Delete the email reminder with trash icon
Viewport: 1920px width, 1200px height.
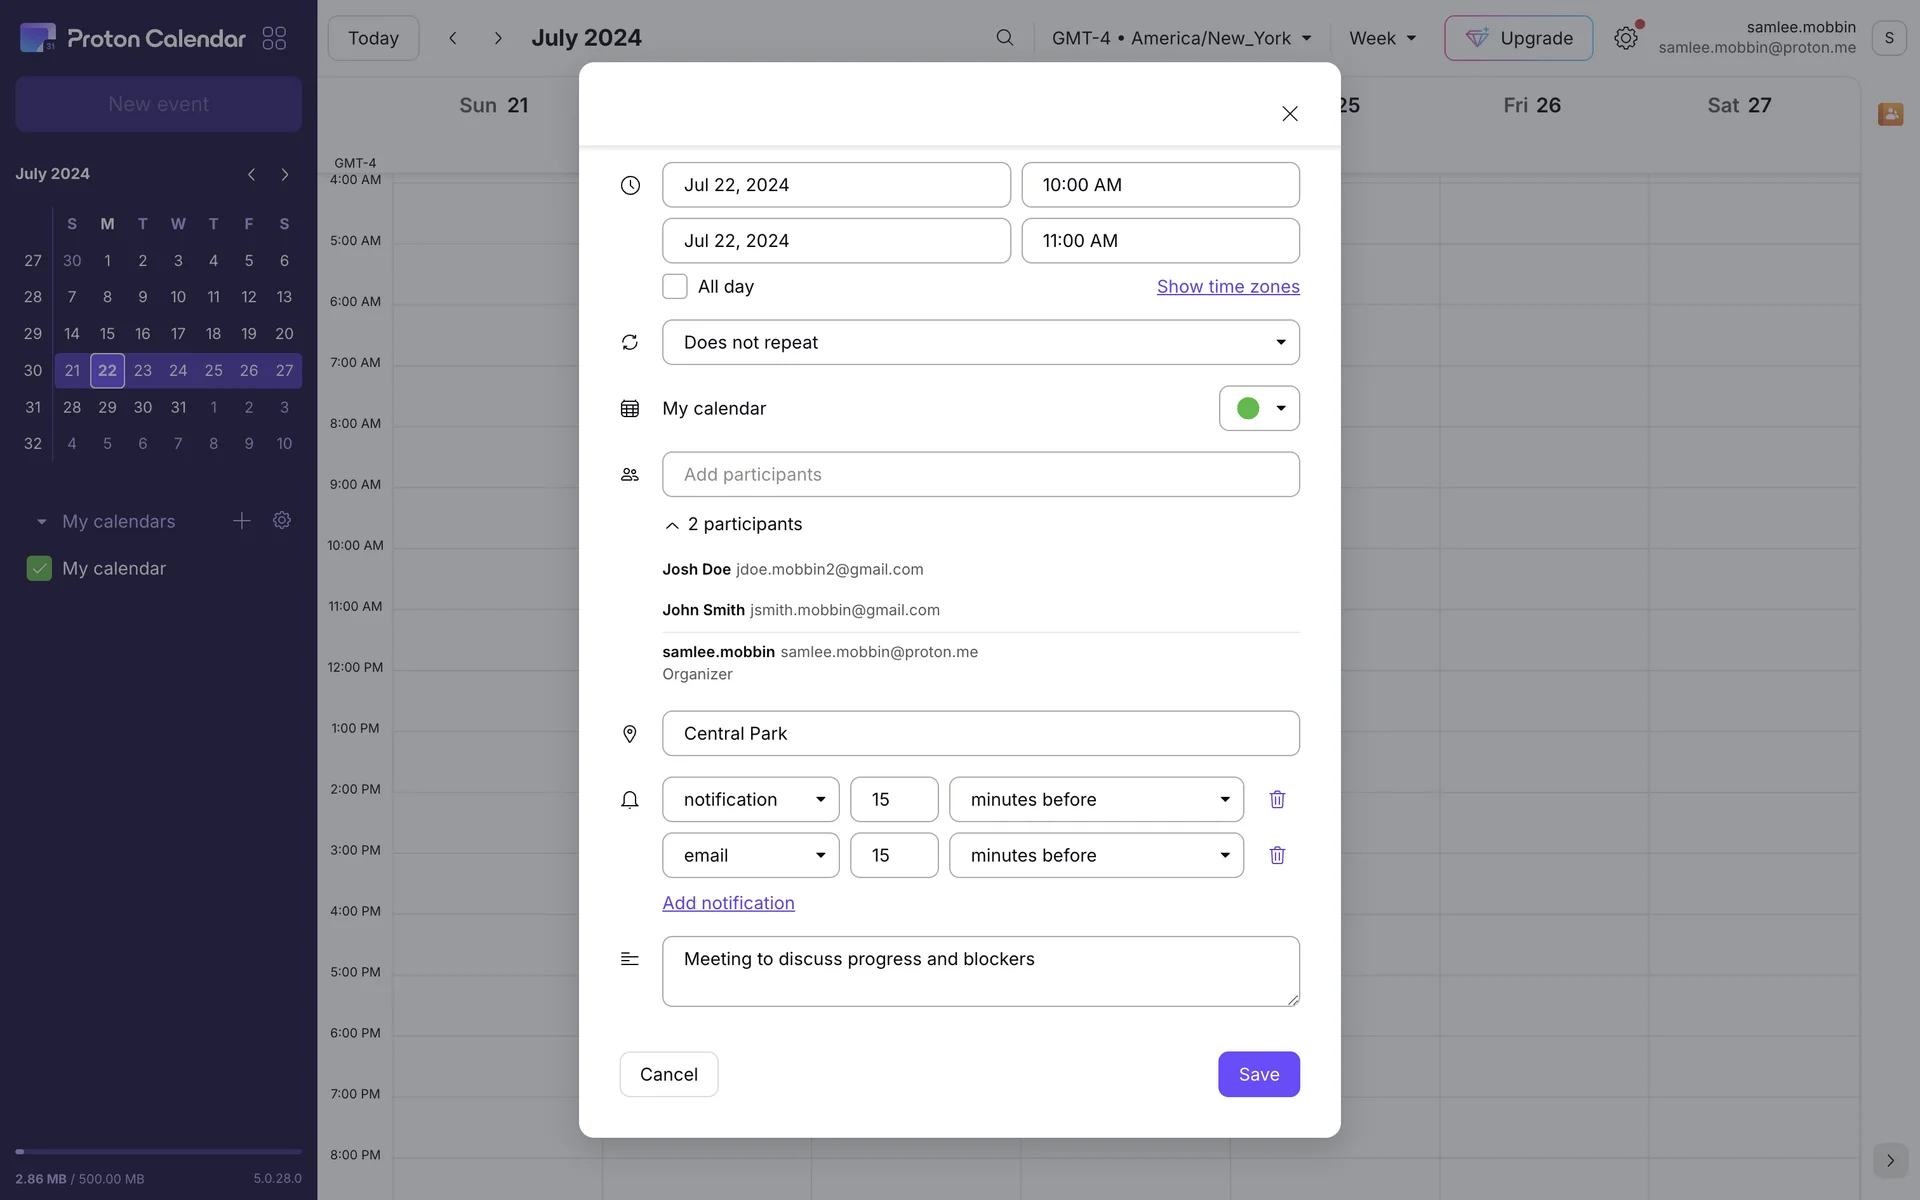[1277, 855]
